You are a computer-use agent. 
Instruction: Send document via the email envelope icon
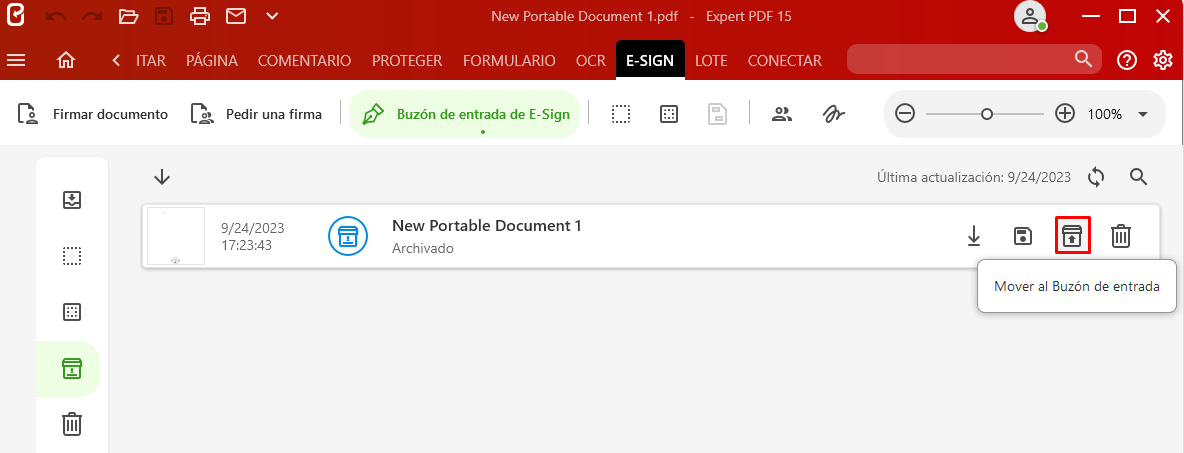point(236,16)
